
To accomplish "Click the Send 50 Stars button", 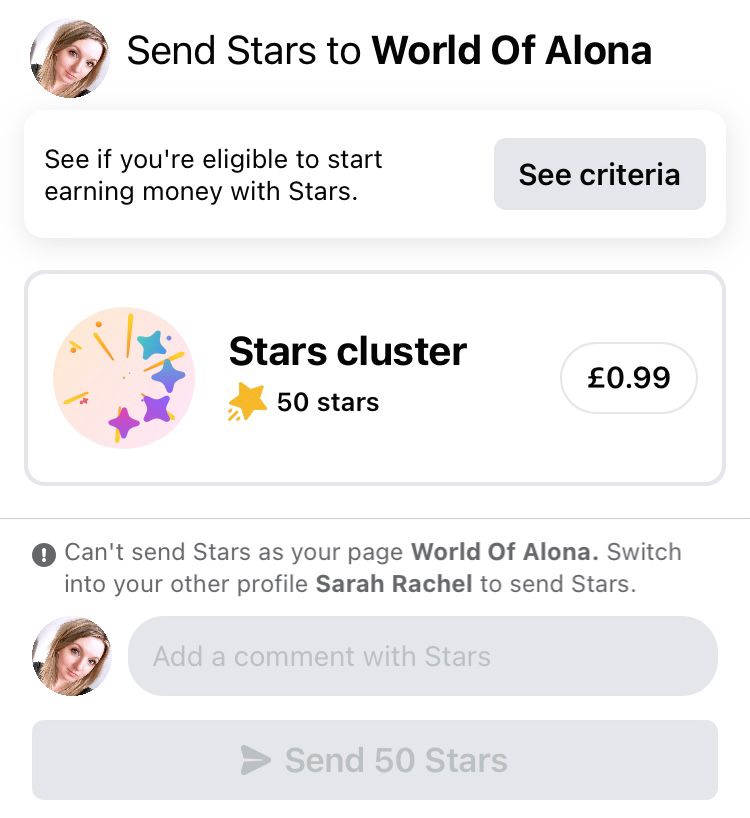I will (374, 760).
